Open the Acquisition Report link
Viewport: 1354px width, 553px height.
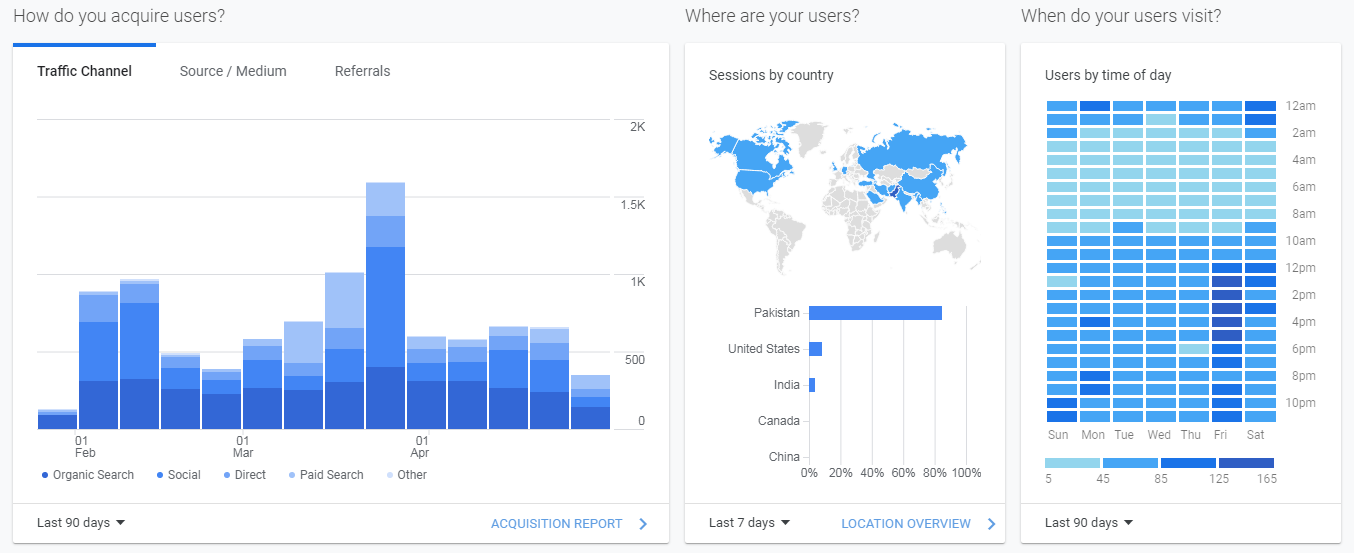(556, 523)
